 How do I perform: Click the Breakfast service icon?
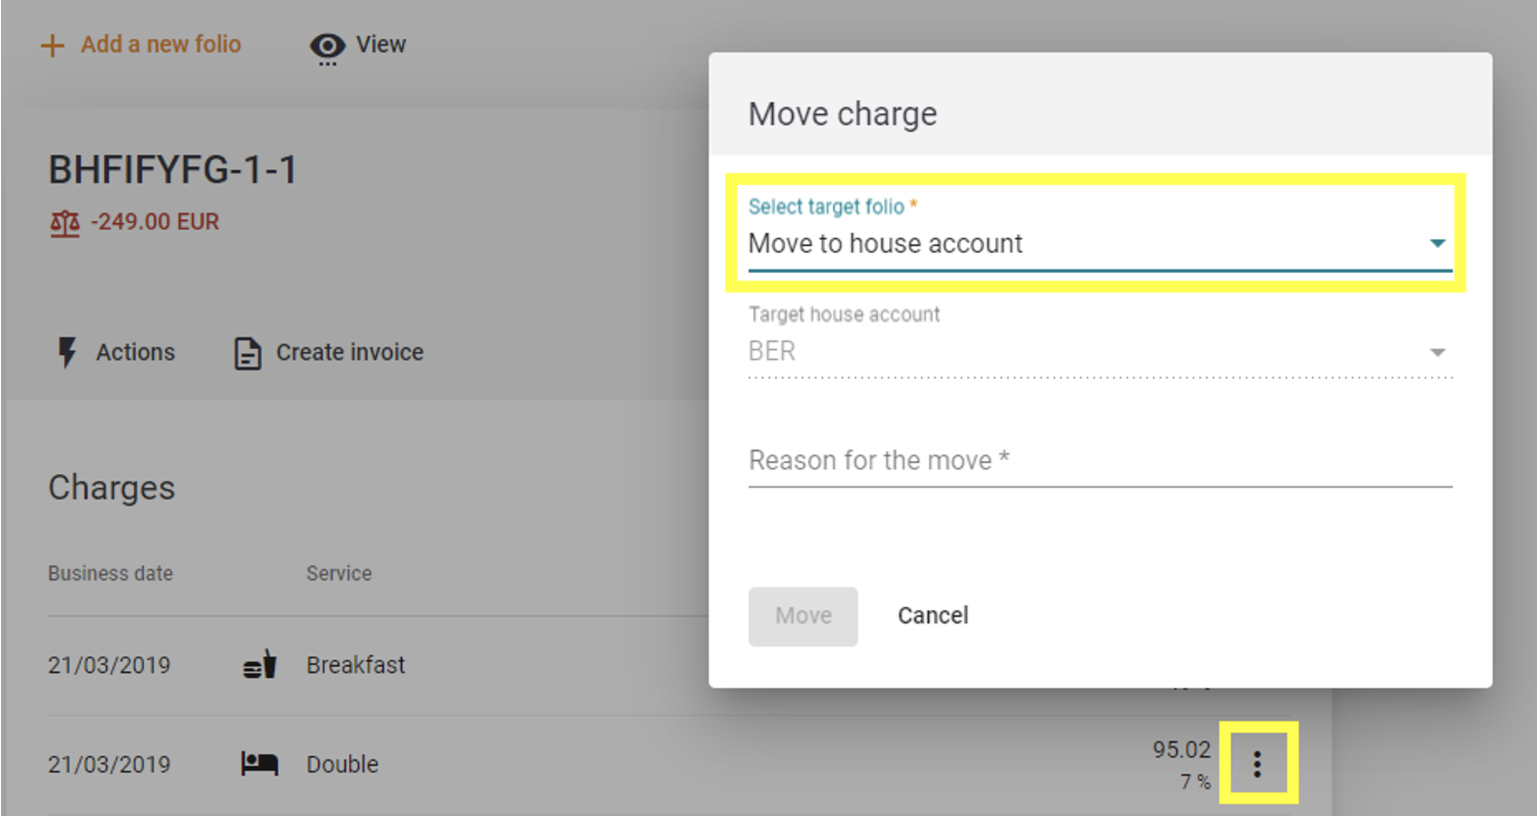tap(259, 664)
